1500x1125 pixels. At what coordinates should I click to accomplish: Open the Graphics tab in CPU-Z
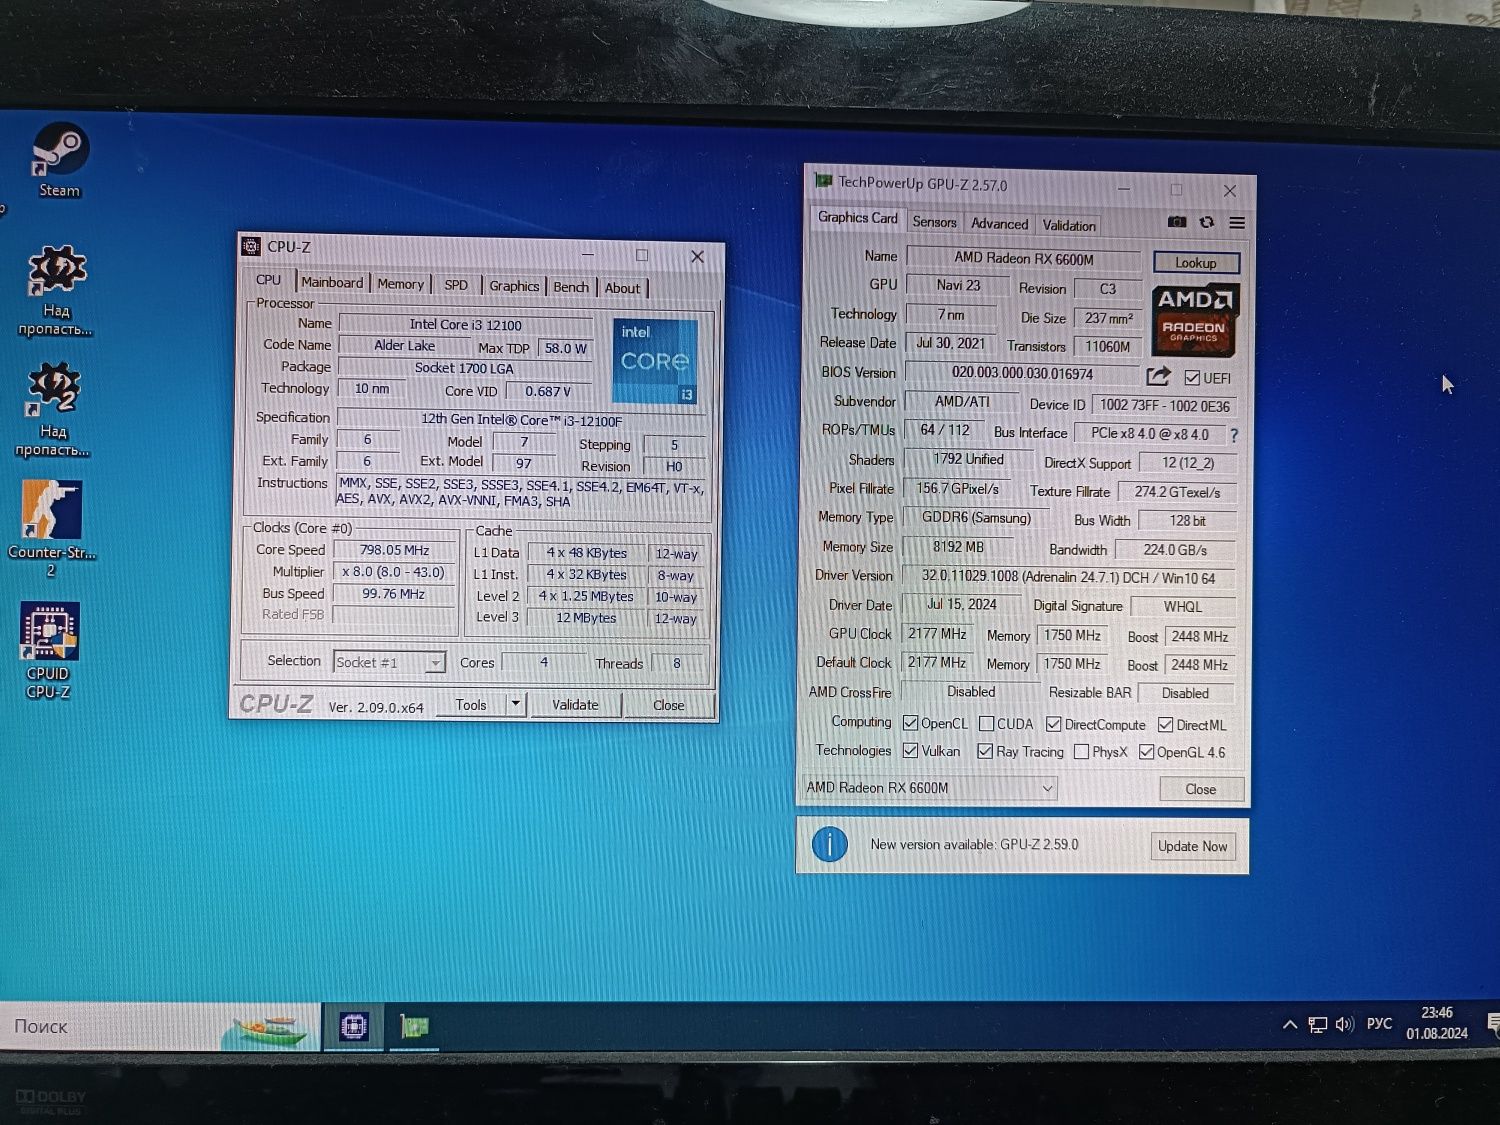[x=514, y=286]
